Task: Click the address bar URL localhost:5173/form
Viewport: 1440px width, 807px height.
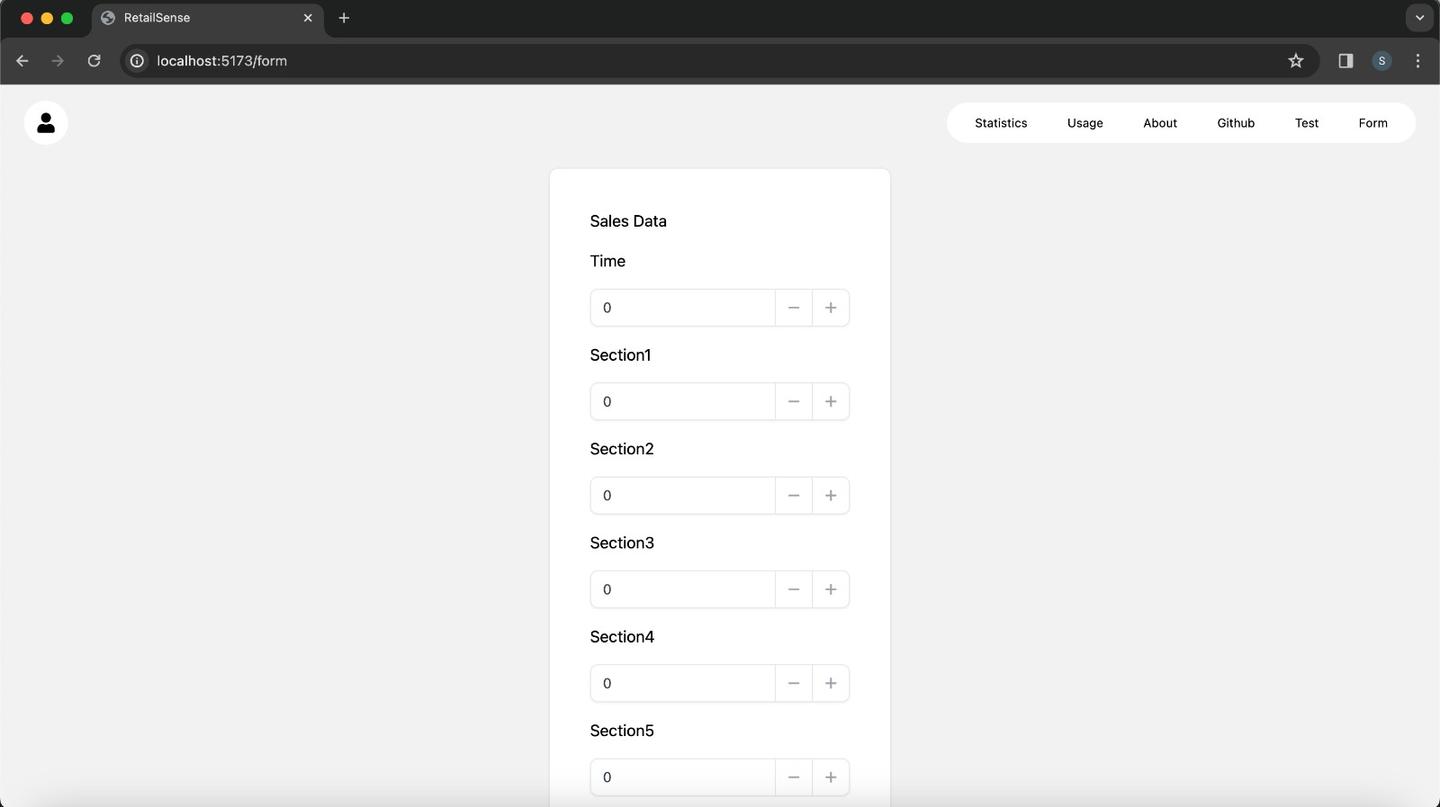Action: (222, 61)
